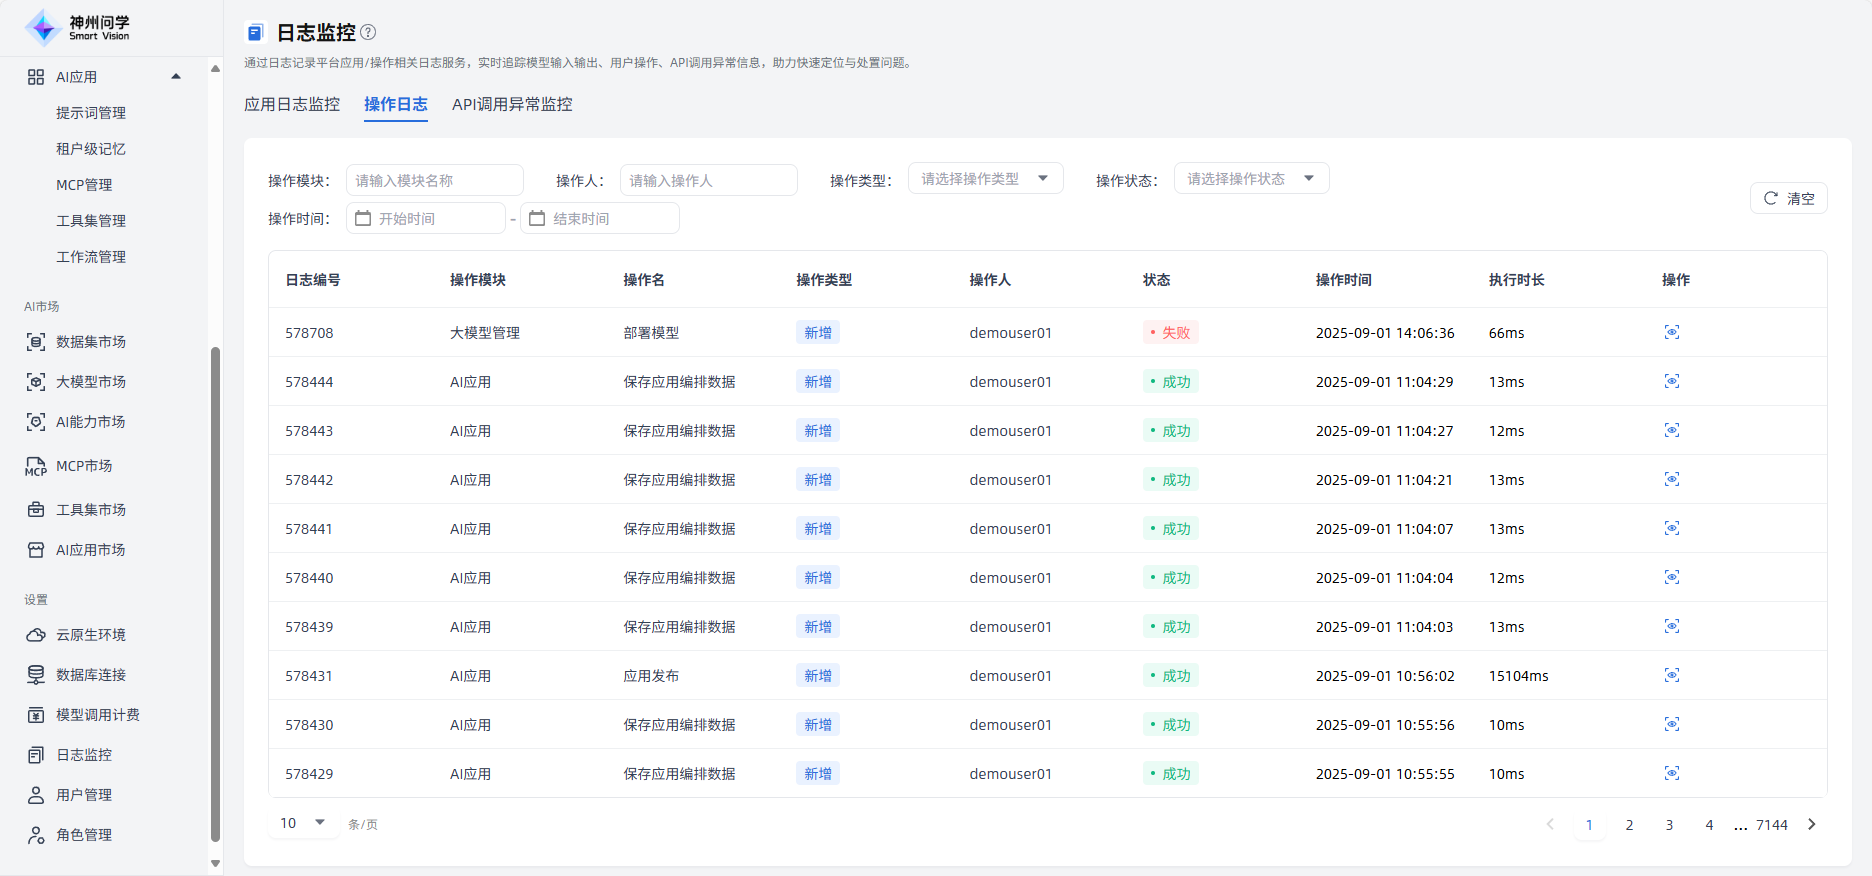The image size is (1872, 876).
Task: View details icon for log 578444
Action: tap(1671, 381)
